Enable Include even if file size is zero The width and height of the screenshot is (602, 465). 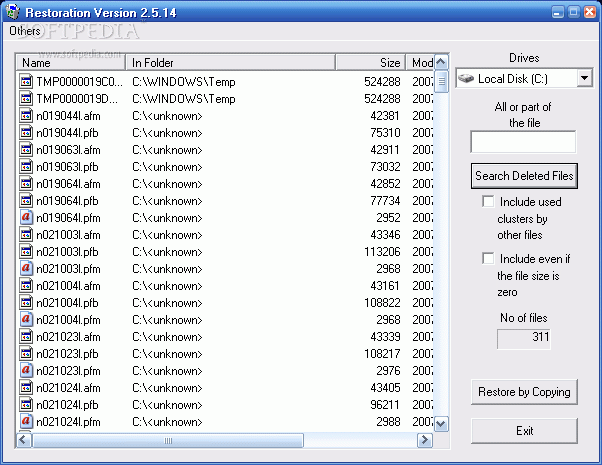pyautogui.click(x=488, y=258)
